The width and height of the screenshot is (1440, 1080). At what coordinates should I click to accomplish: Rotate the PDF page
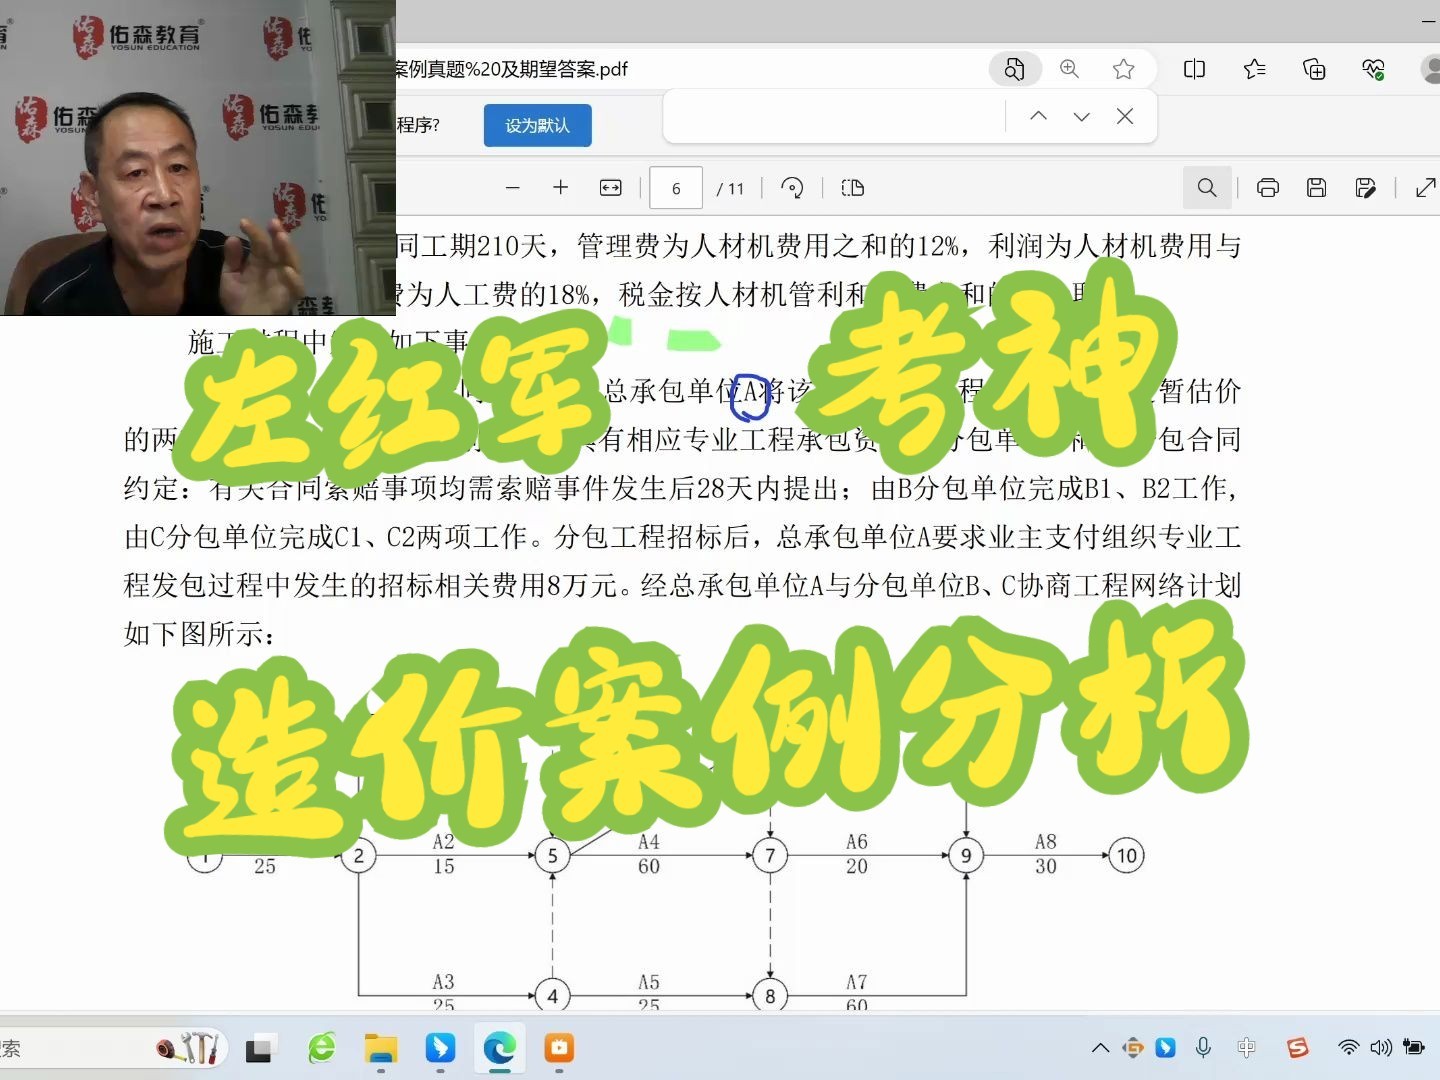coord(792,188)
